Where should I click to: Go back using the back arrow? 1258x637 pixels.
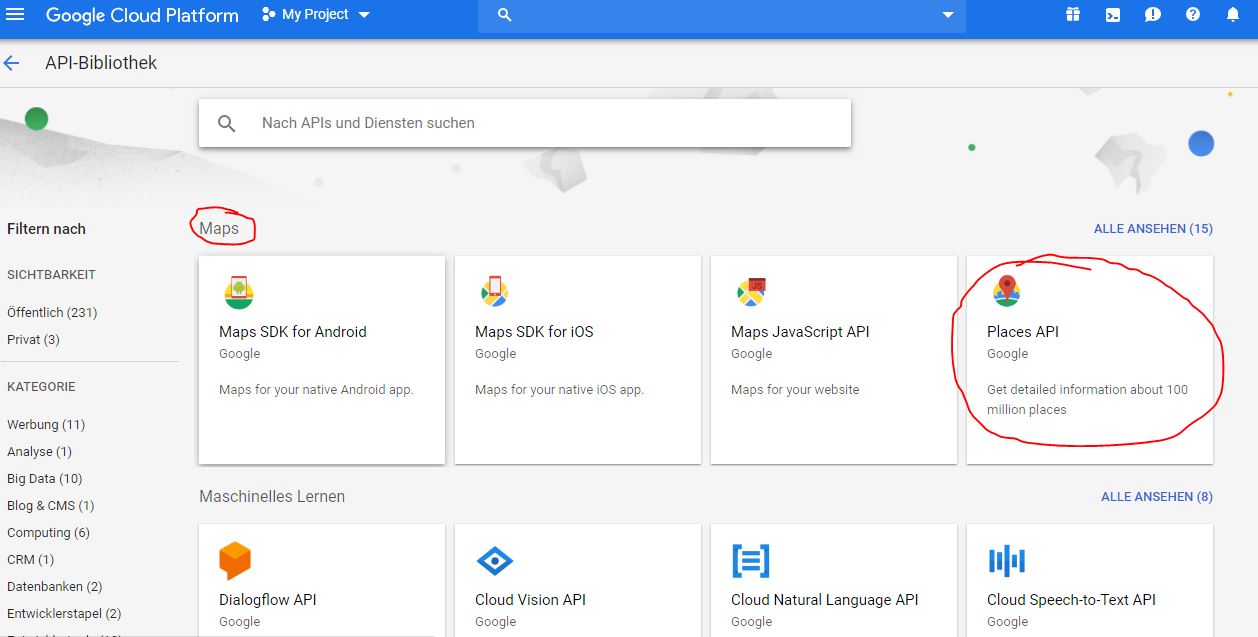point(12,63)
